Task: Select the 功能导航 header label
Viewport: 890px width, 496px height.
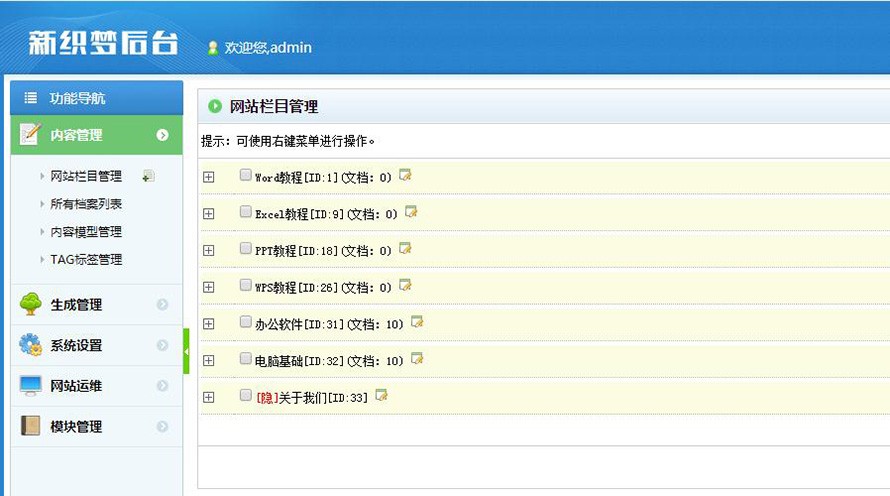Action: pyautogui.click(x=77, y=98)
